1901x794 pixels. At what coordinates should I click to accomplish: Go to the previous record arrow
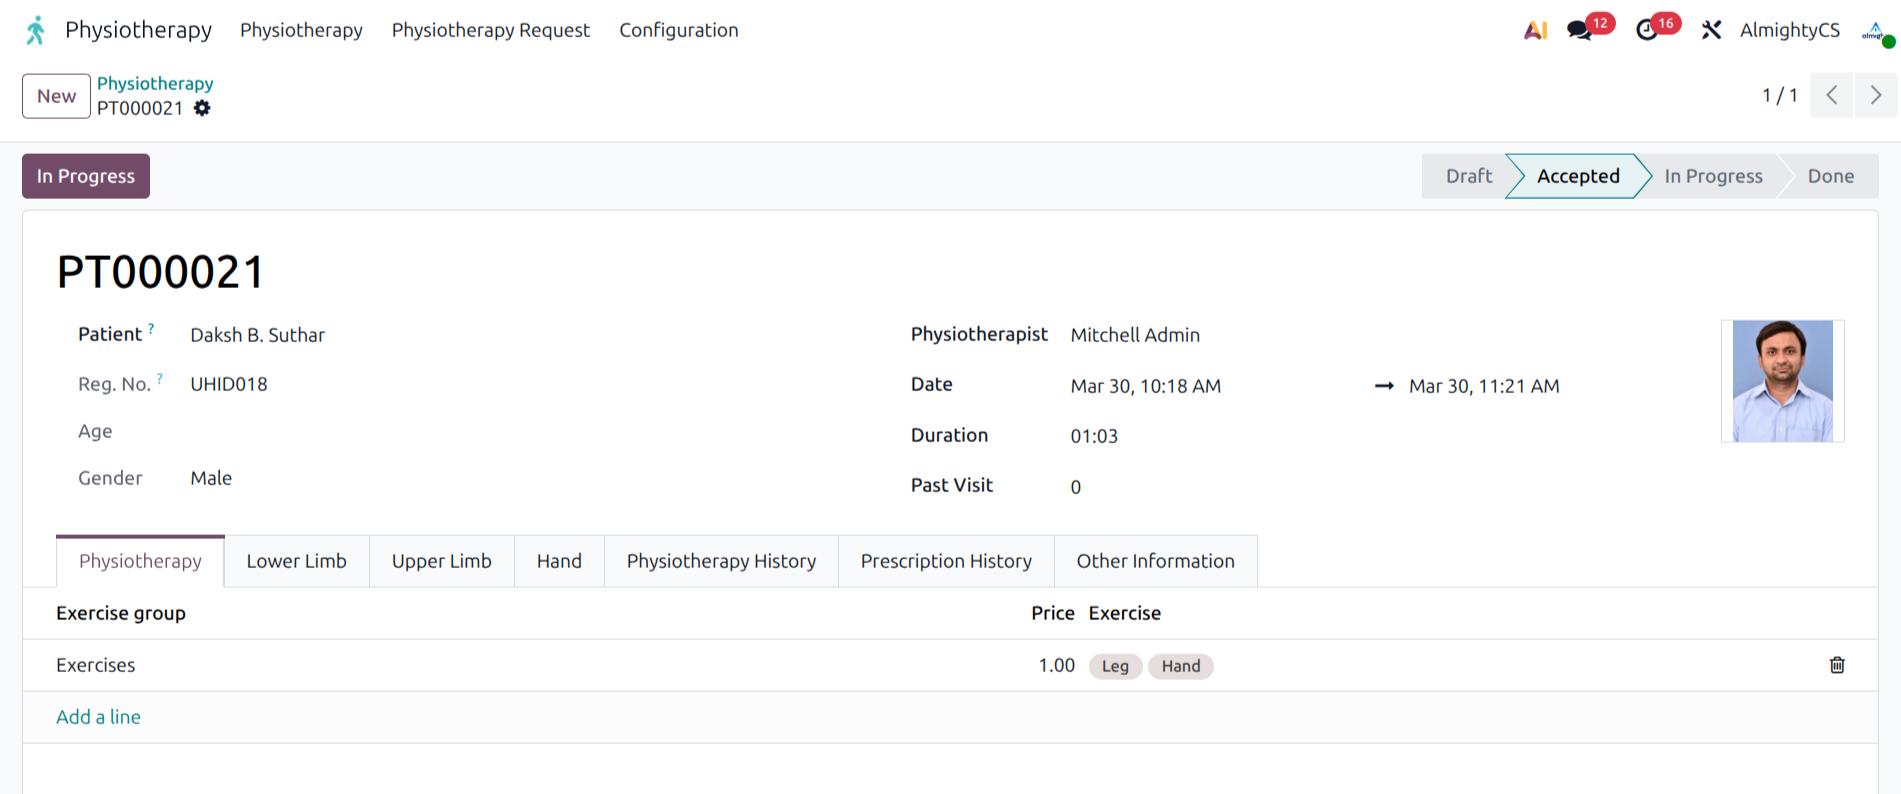(1831, 95)
